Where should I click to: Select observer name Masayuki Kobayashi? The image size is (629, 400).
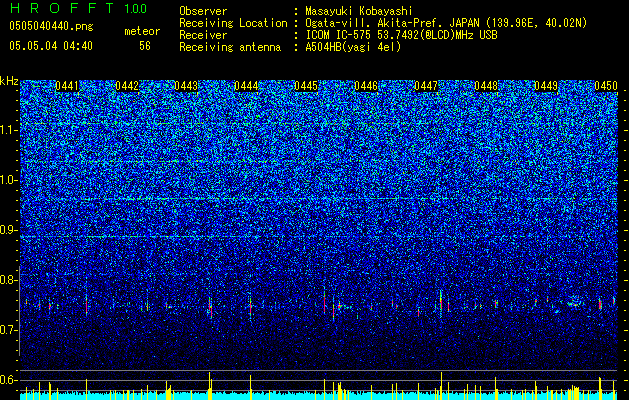coord(359,11)
